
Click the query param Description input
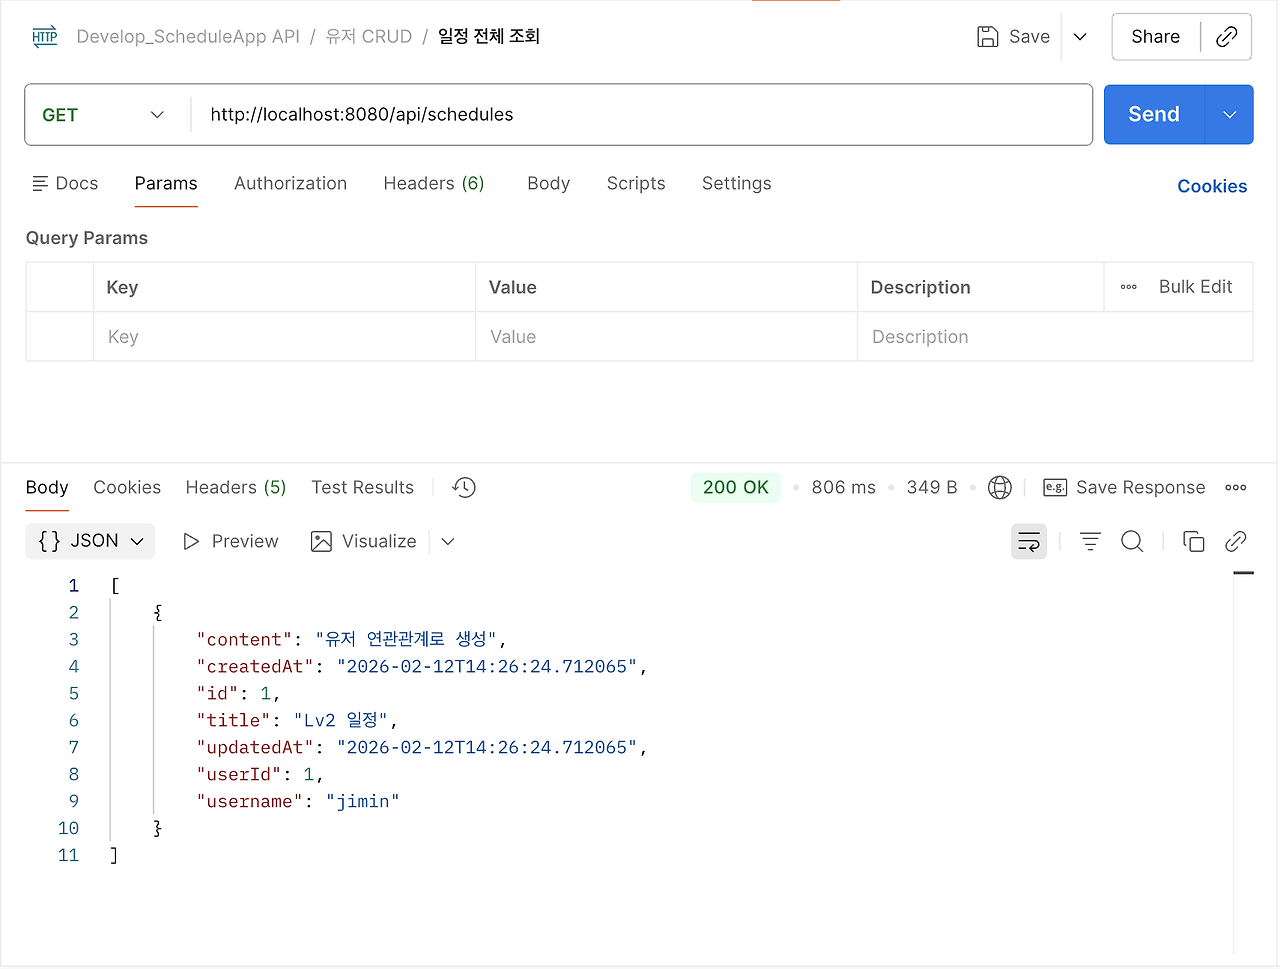tap(1055, 337)
